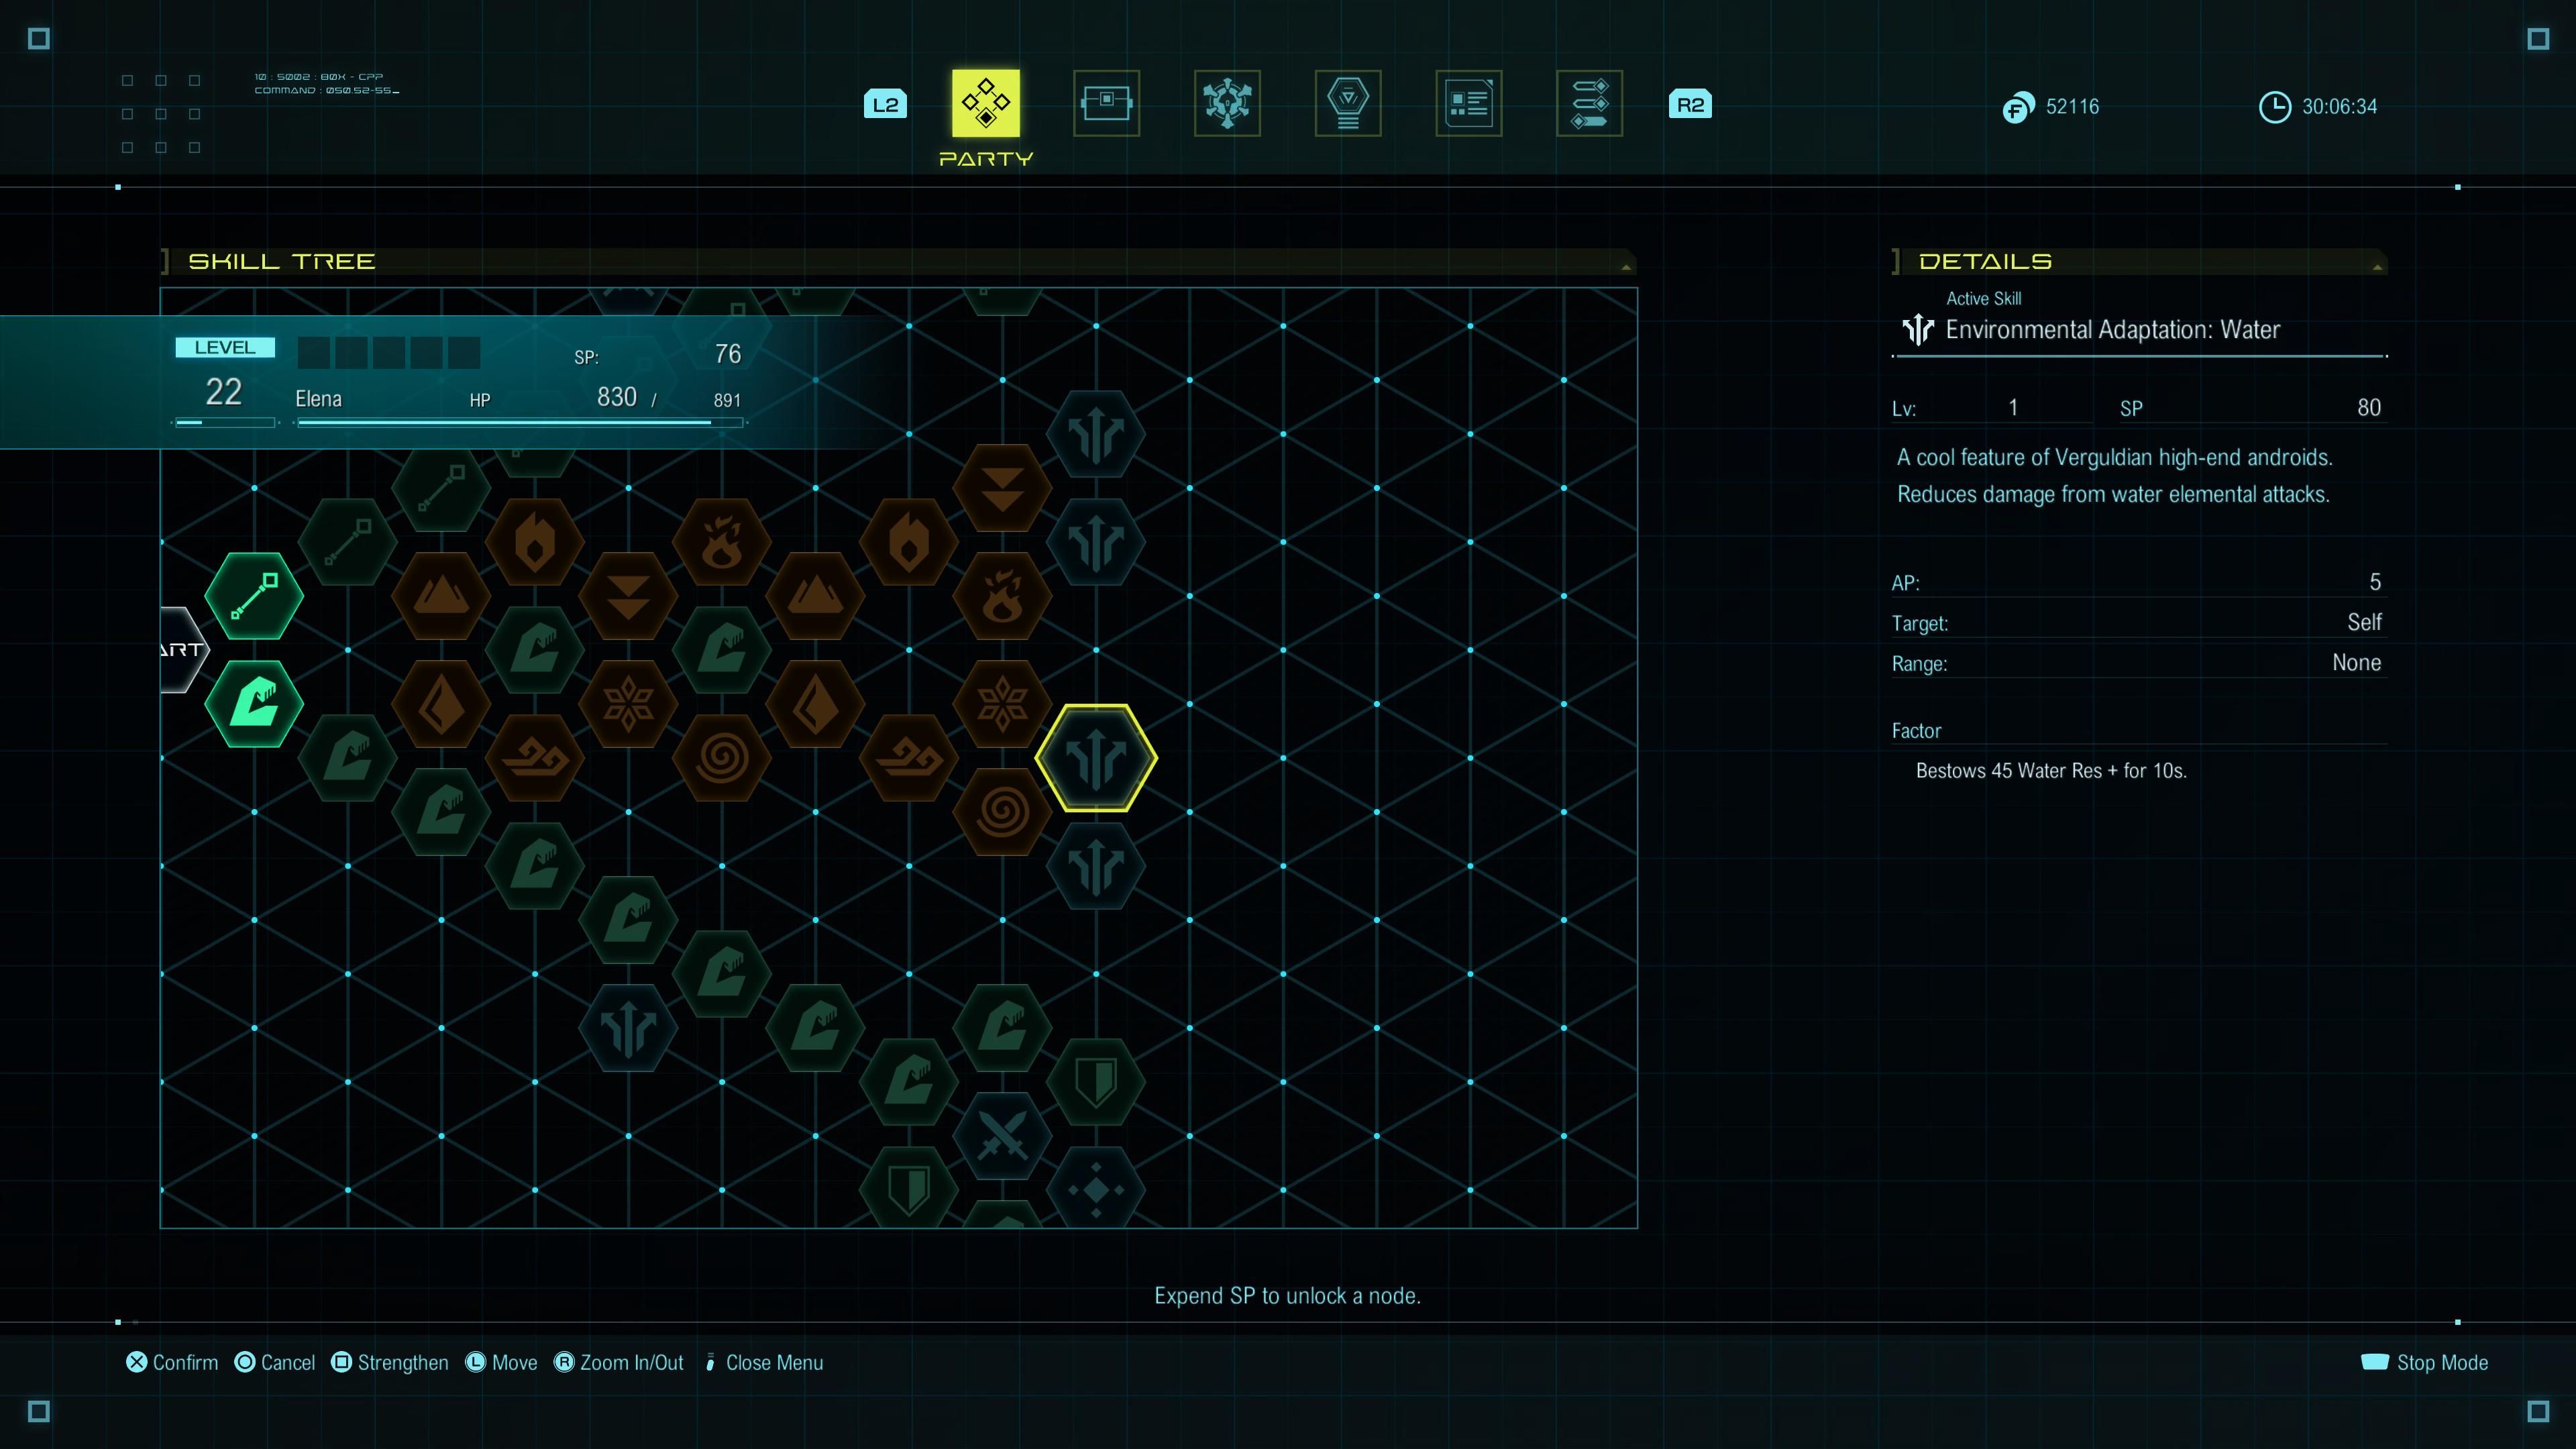The width and height of the screenshot is (2576, 1449).
Task: Select fist node directly above crossed swords node
Action: pos(1002,1028)
